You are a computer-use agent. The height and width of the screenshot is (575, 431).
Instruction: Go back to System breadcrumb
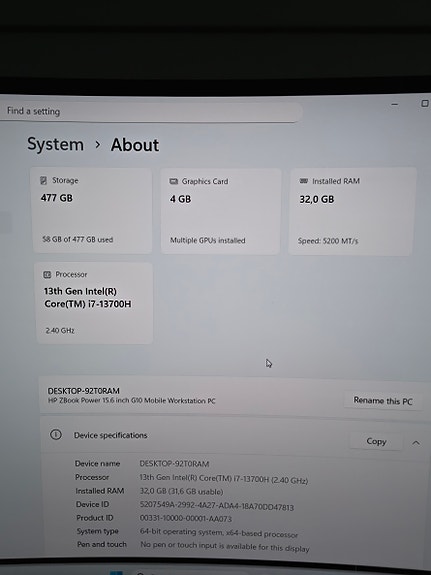[x=55, y=144]
